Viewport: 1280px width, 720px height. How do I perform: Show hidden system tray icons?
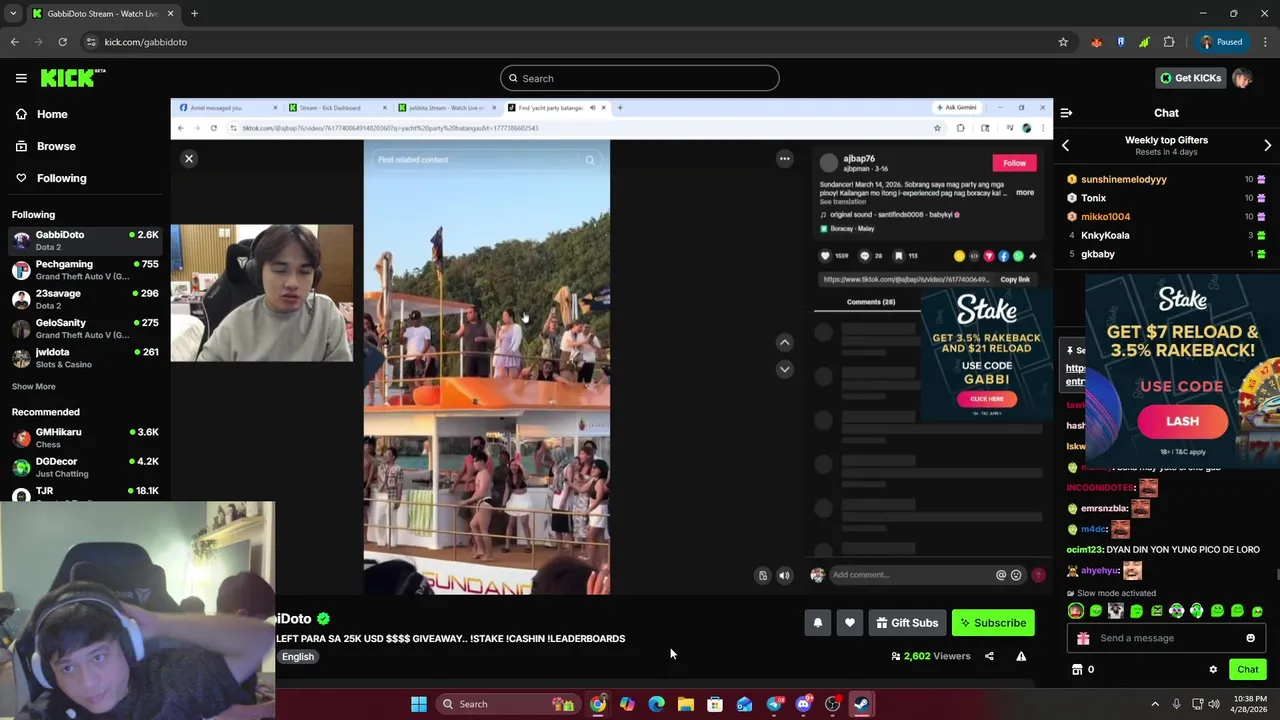[x=1155, y=704]
